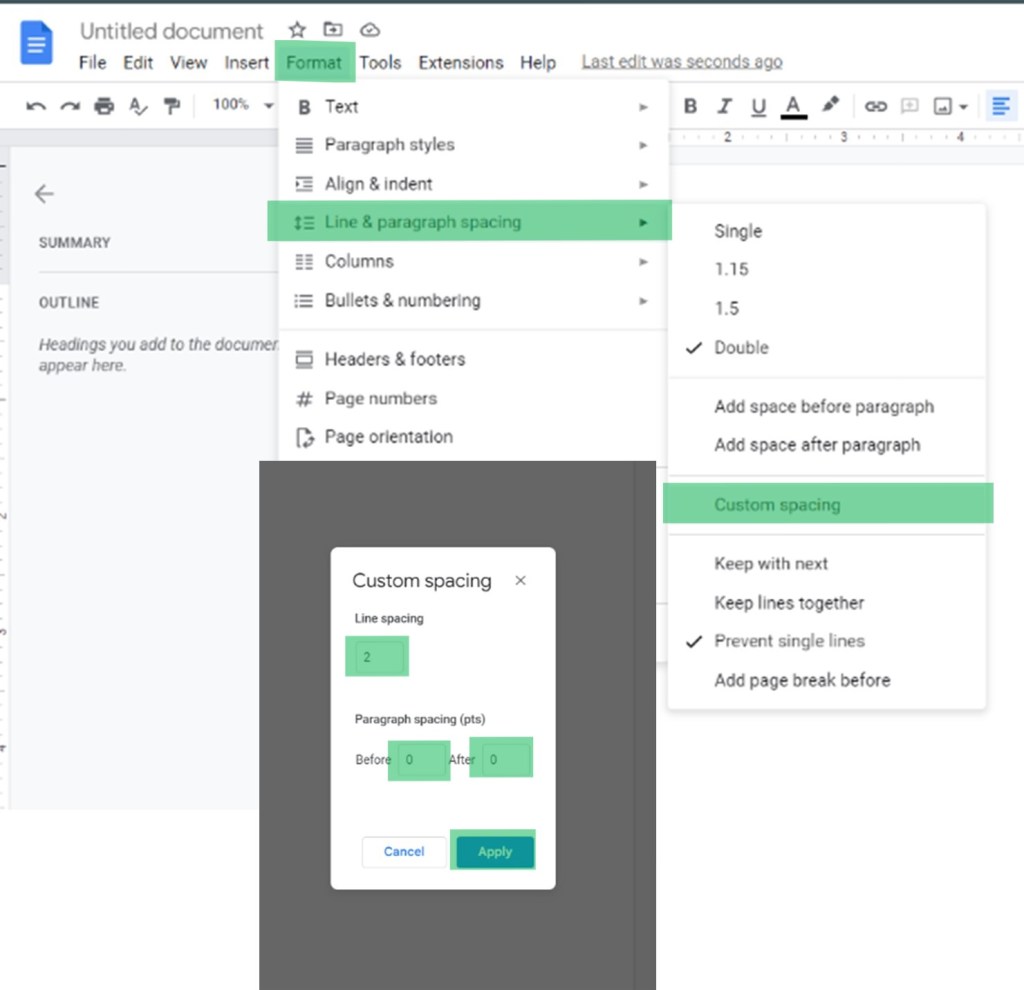1024x990 pixels.
Task: Select the Paint format roller icon
Action: (172, 106)
